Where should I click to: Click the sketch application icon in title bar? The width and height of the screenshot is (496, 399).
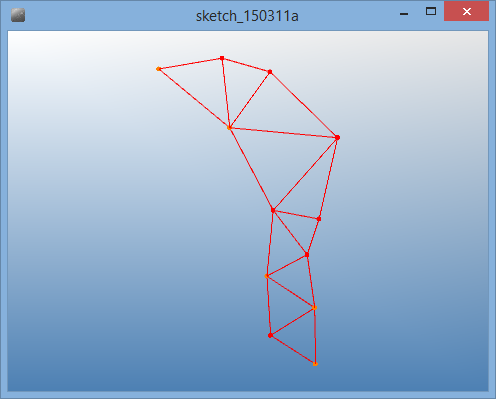18,15
